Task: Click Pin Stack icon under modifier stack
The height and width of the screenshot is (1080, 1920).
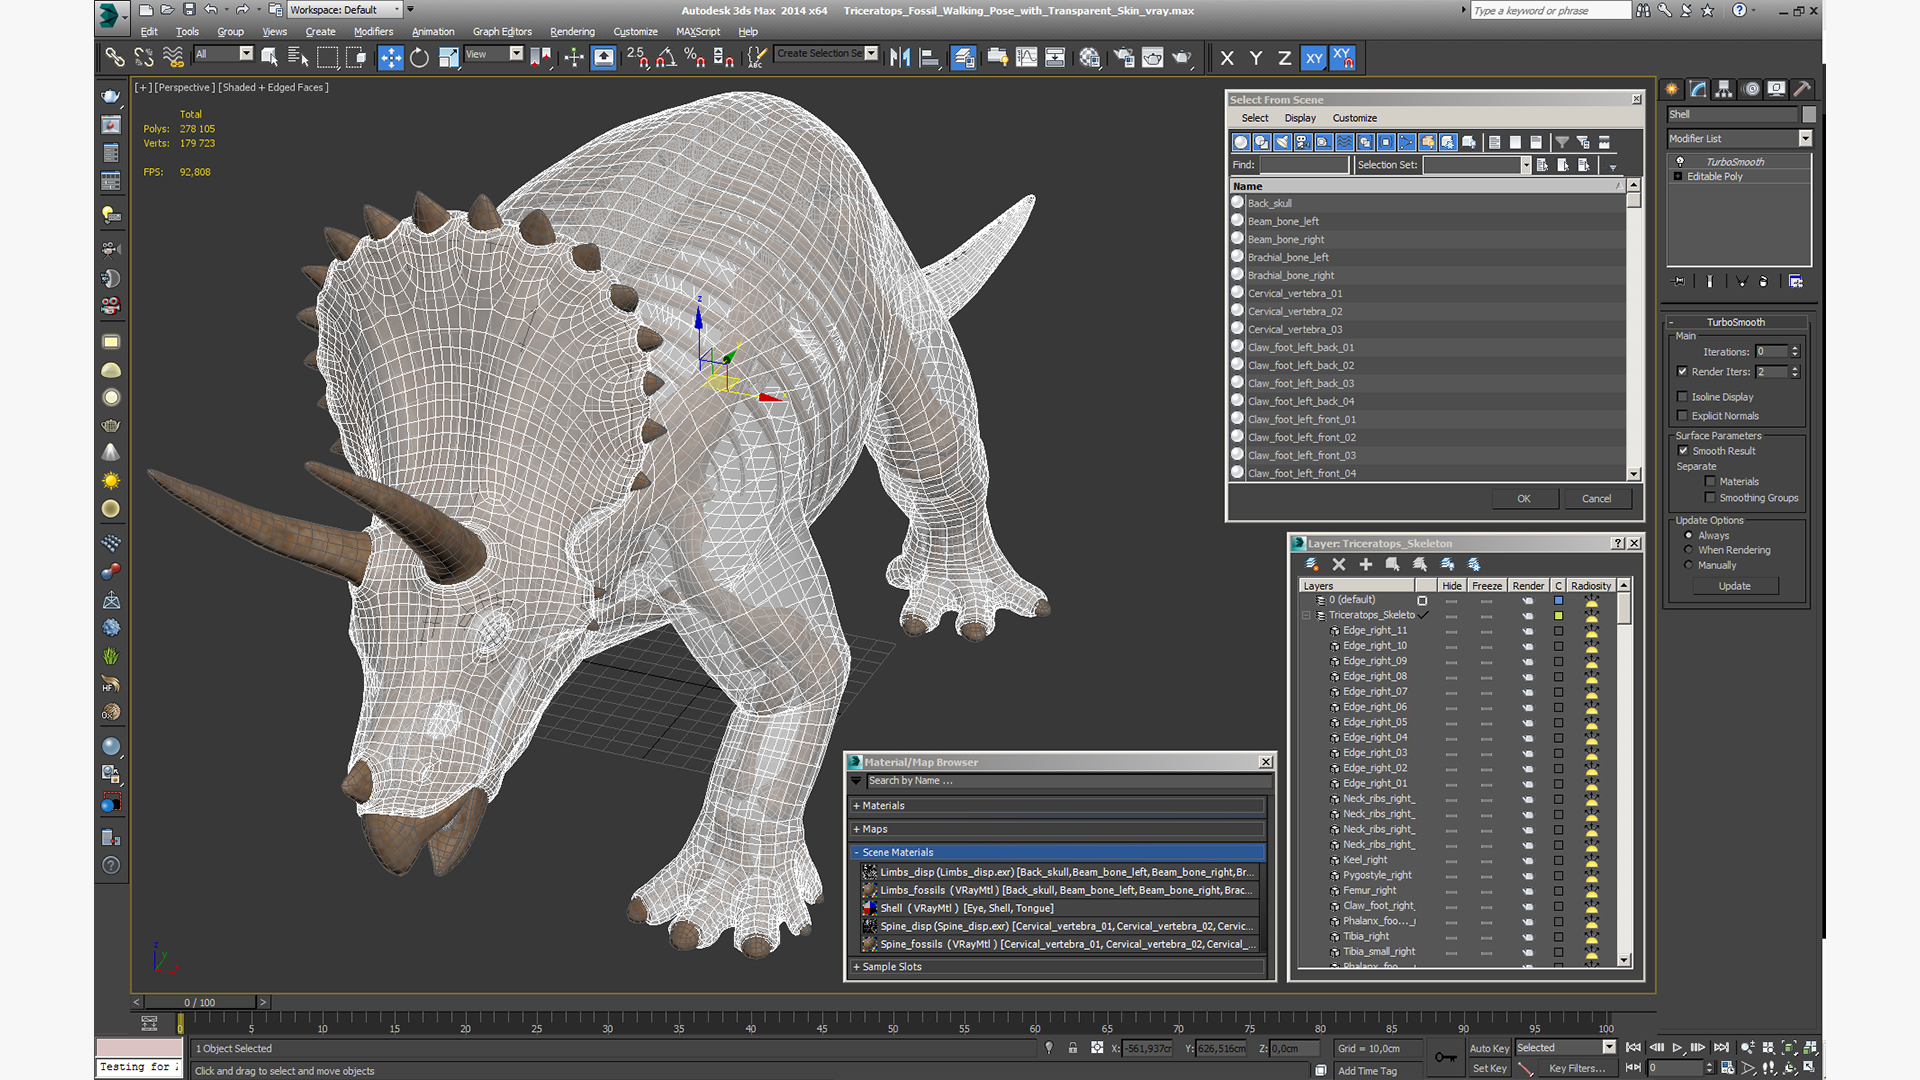Action: point(1678,282)
